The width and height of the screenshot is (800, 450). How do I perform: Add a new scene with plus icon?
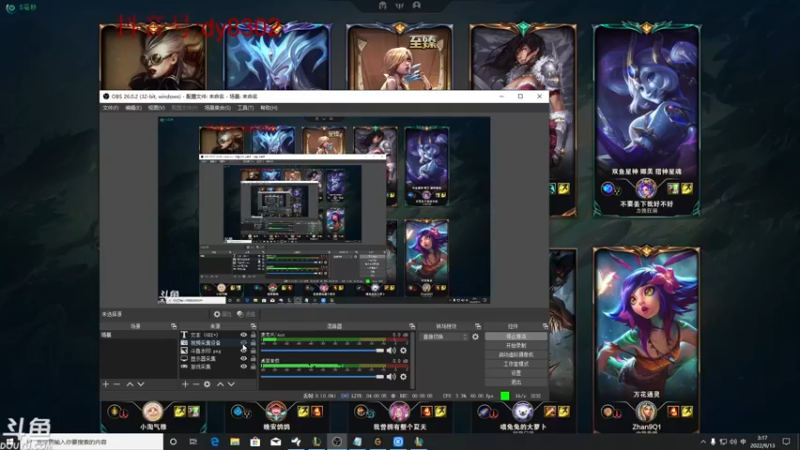pos(106,384)
